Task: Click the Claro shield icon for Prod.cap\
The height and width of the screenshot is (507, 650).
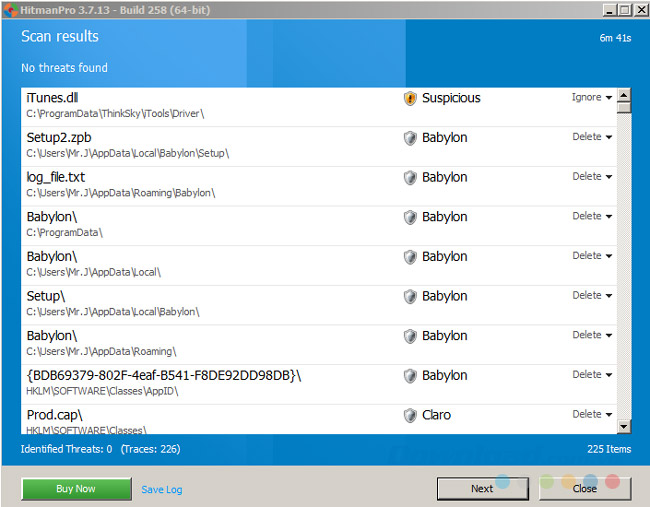Action: pos(410,415)
